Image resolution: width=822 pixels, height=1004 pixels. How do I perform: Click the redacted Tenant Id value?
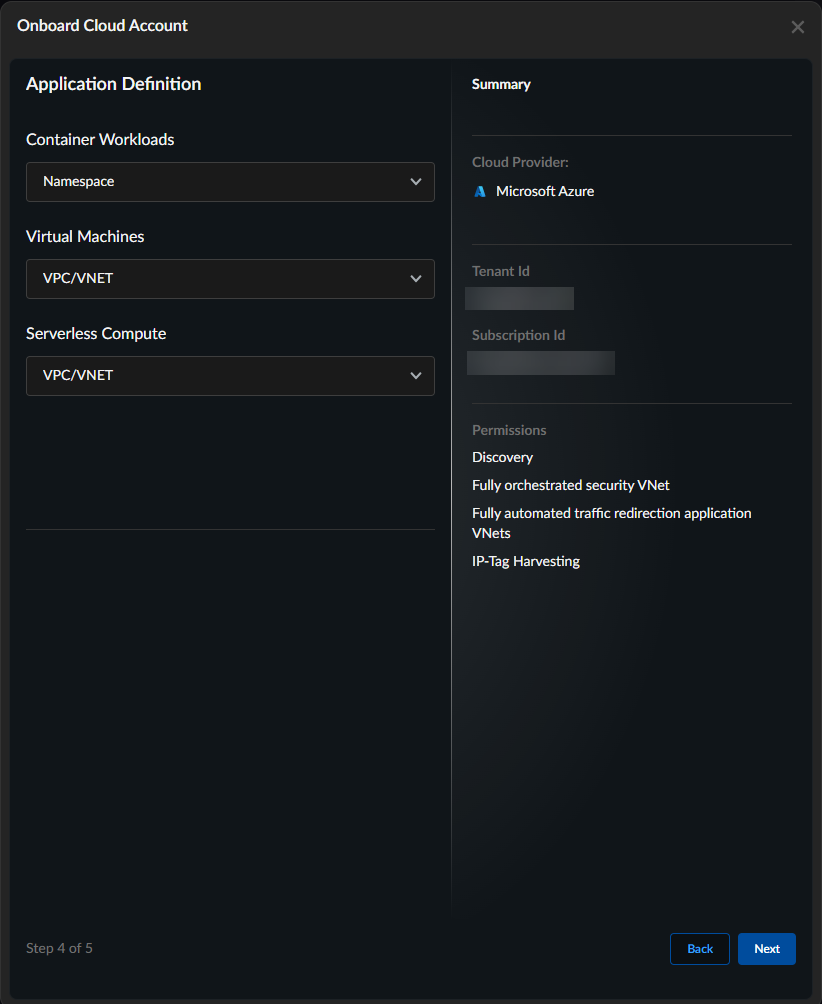[520, 298]
